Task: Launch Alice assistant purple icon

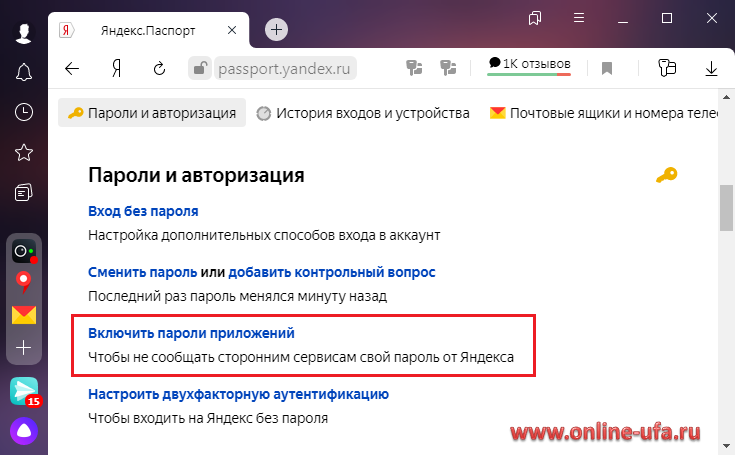Action: pos(24,431)
